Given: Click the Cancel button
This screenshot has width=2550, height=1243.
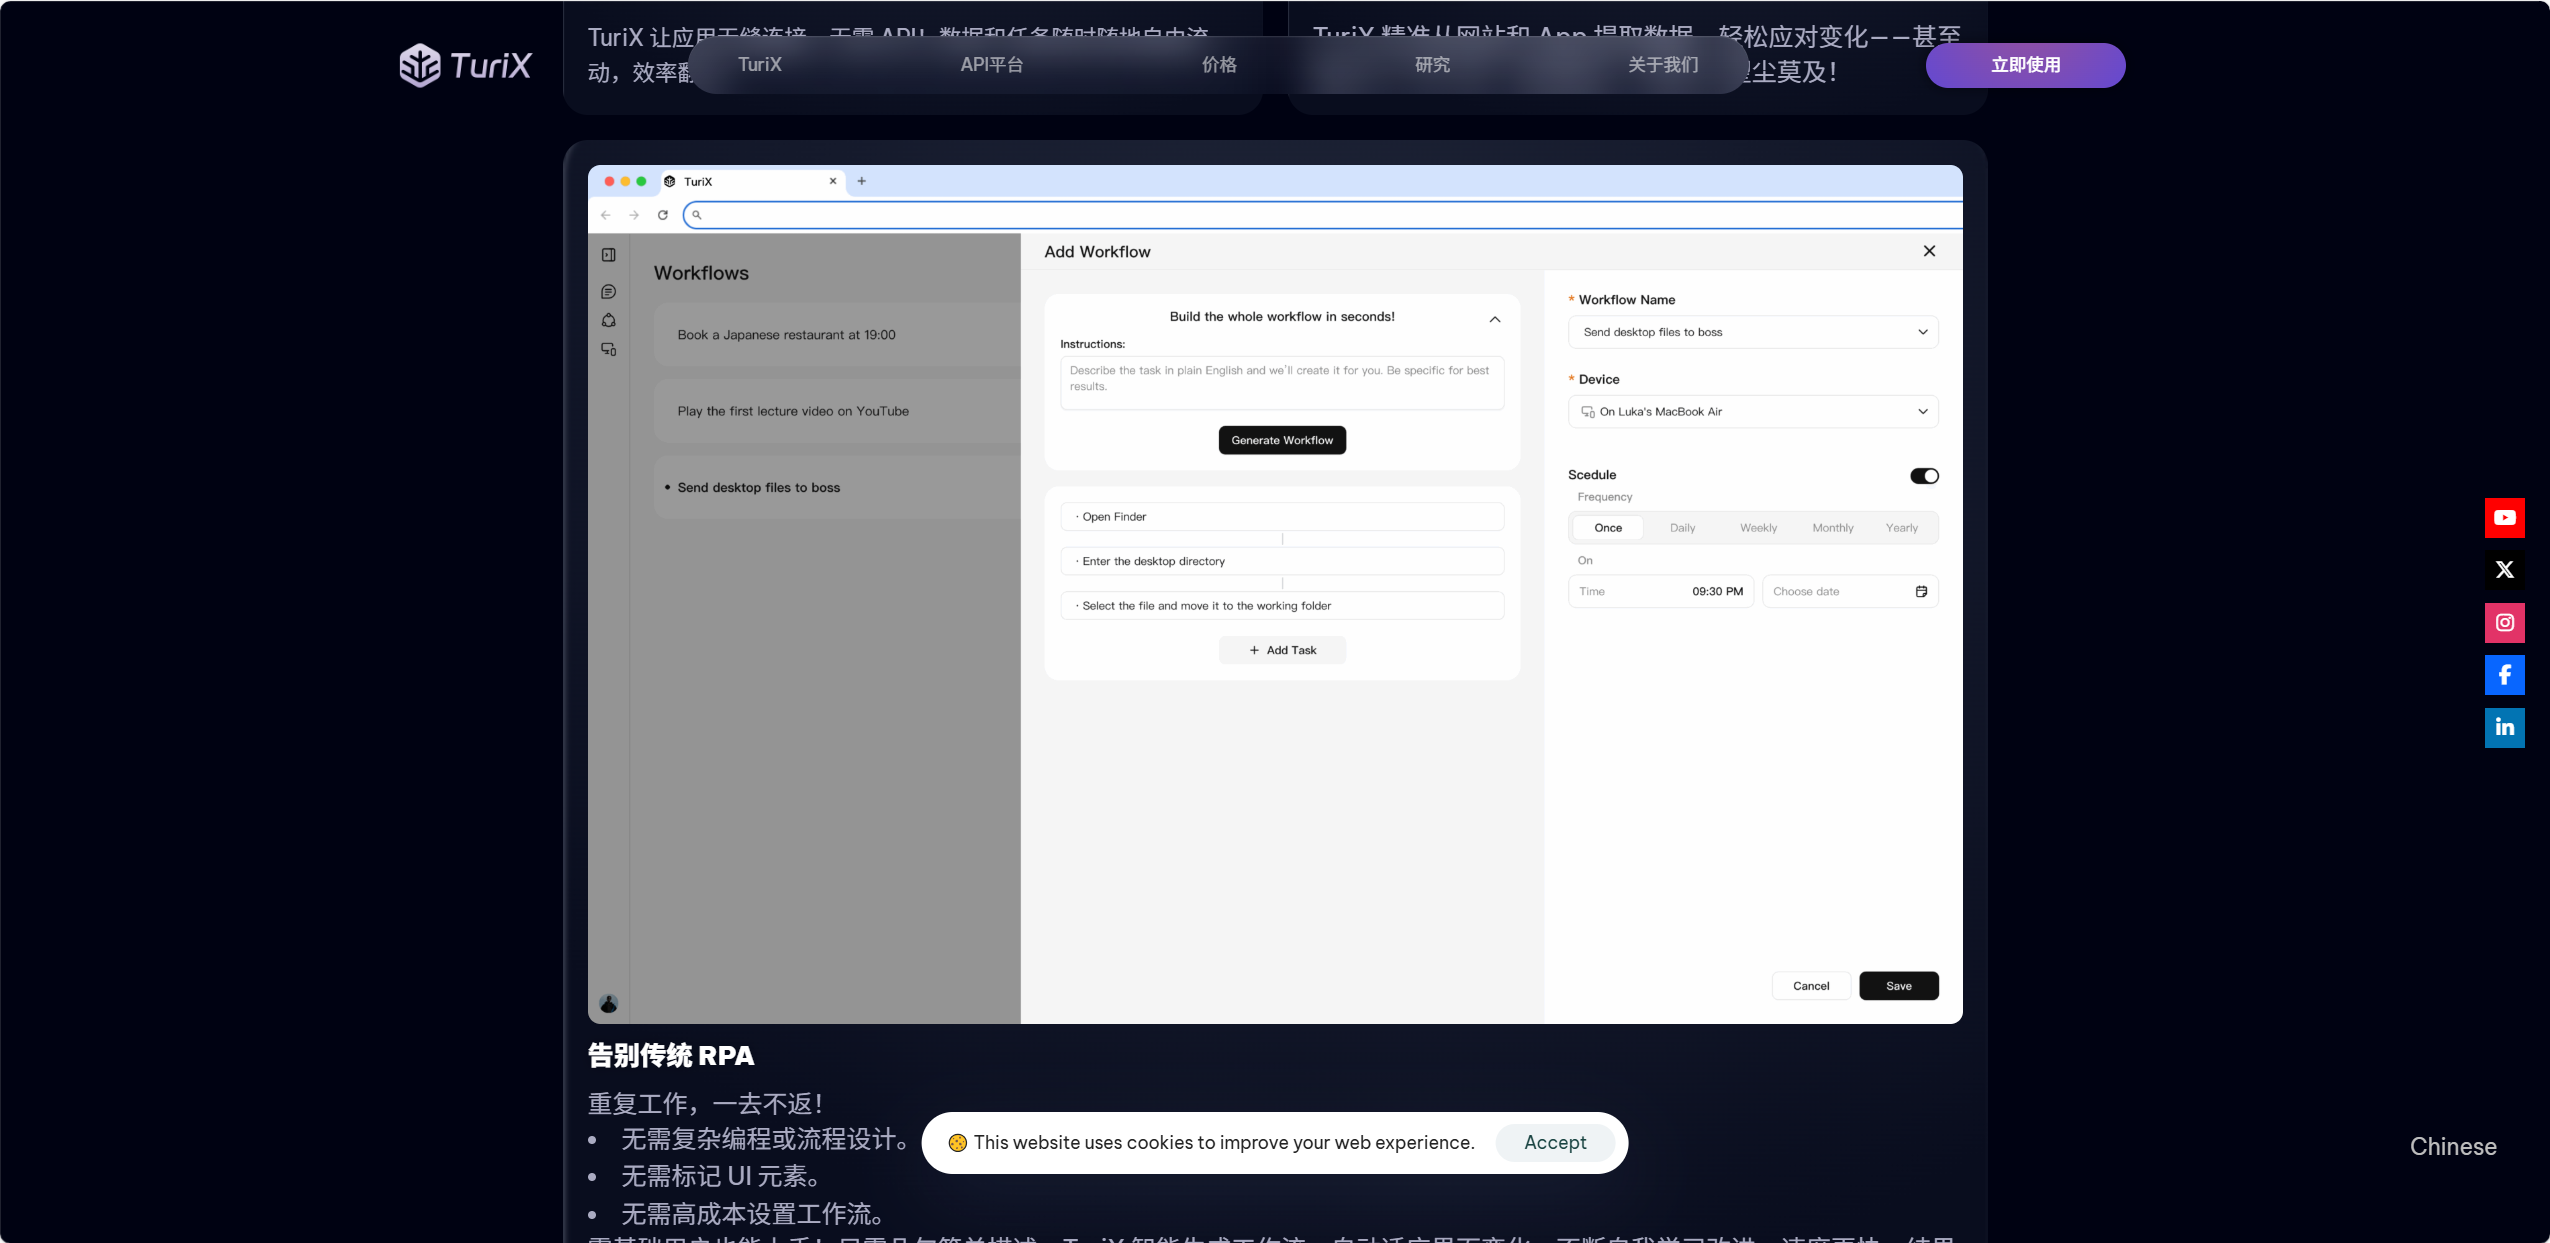Looking at the screenshot, I should point(1811,986).
